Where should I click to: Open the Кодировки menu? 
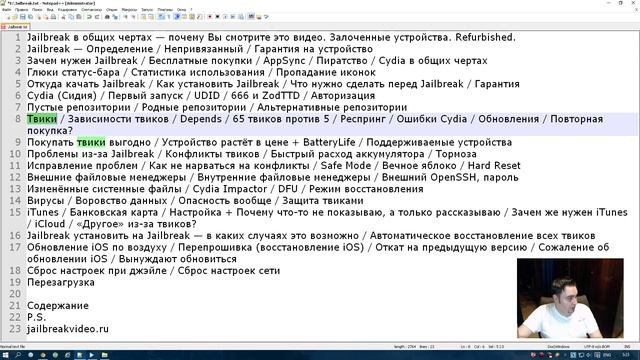pyautogui.click(x=67, y=9)
